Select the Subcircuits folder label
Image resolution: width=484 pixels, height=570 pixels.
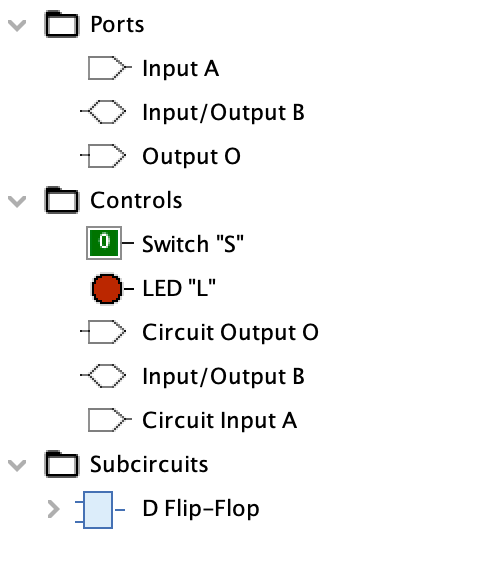(149, 464)
